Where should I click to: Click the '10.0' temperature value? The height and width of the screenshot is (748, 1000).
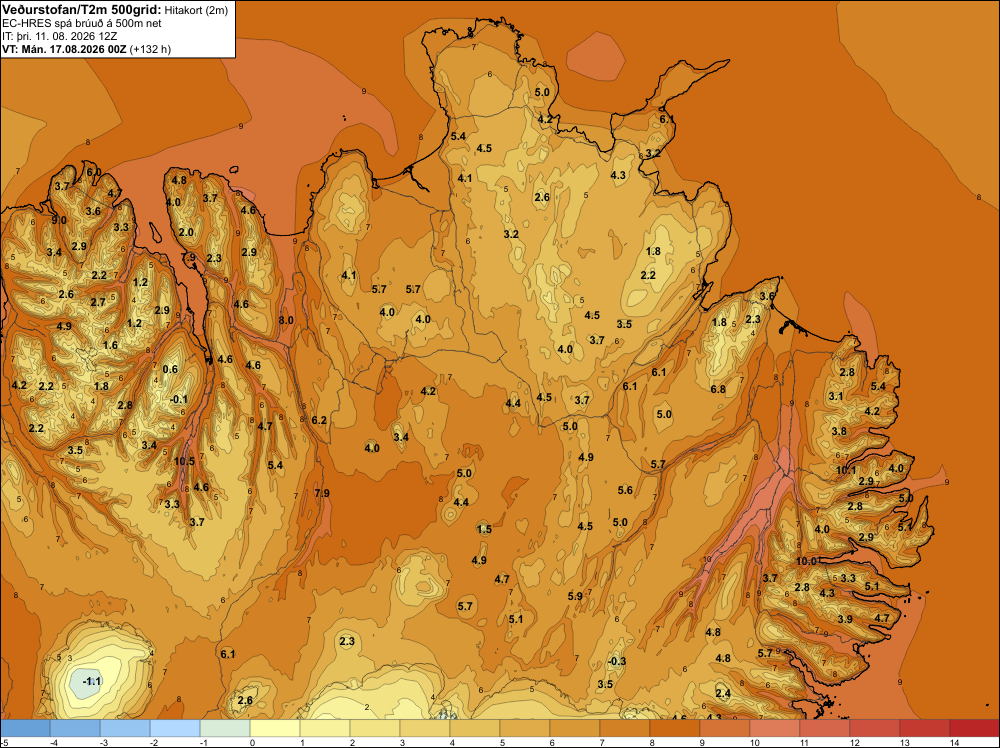point(807,561)
